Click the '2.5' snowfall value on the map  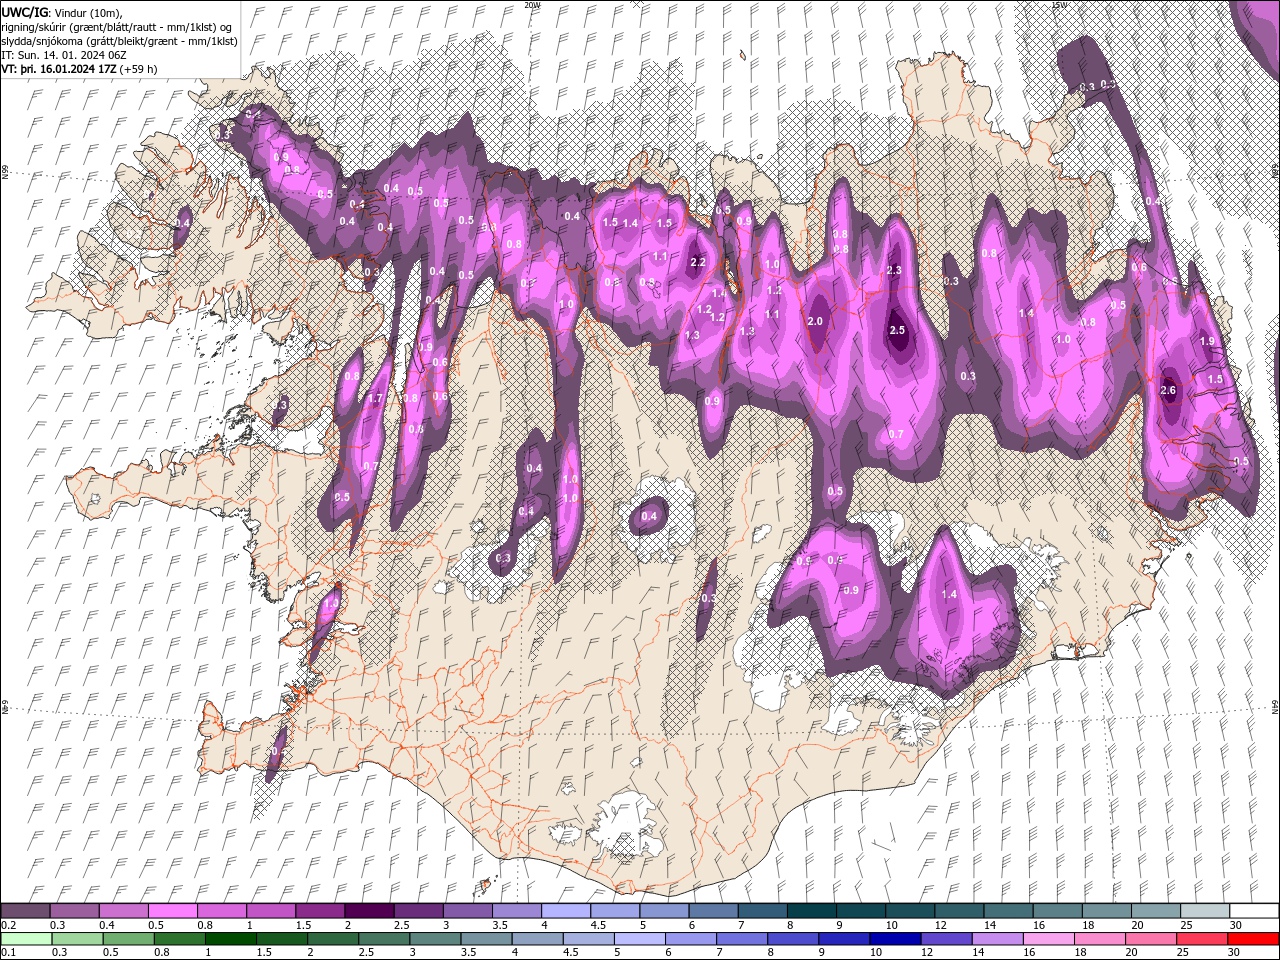point(897,331)
